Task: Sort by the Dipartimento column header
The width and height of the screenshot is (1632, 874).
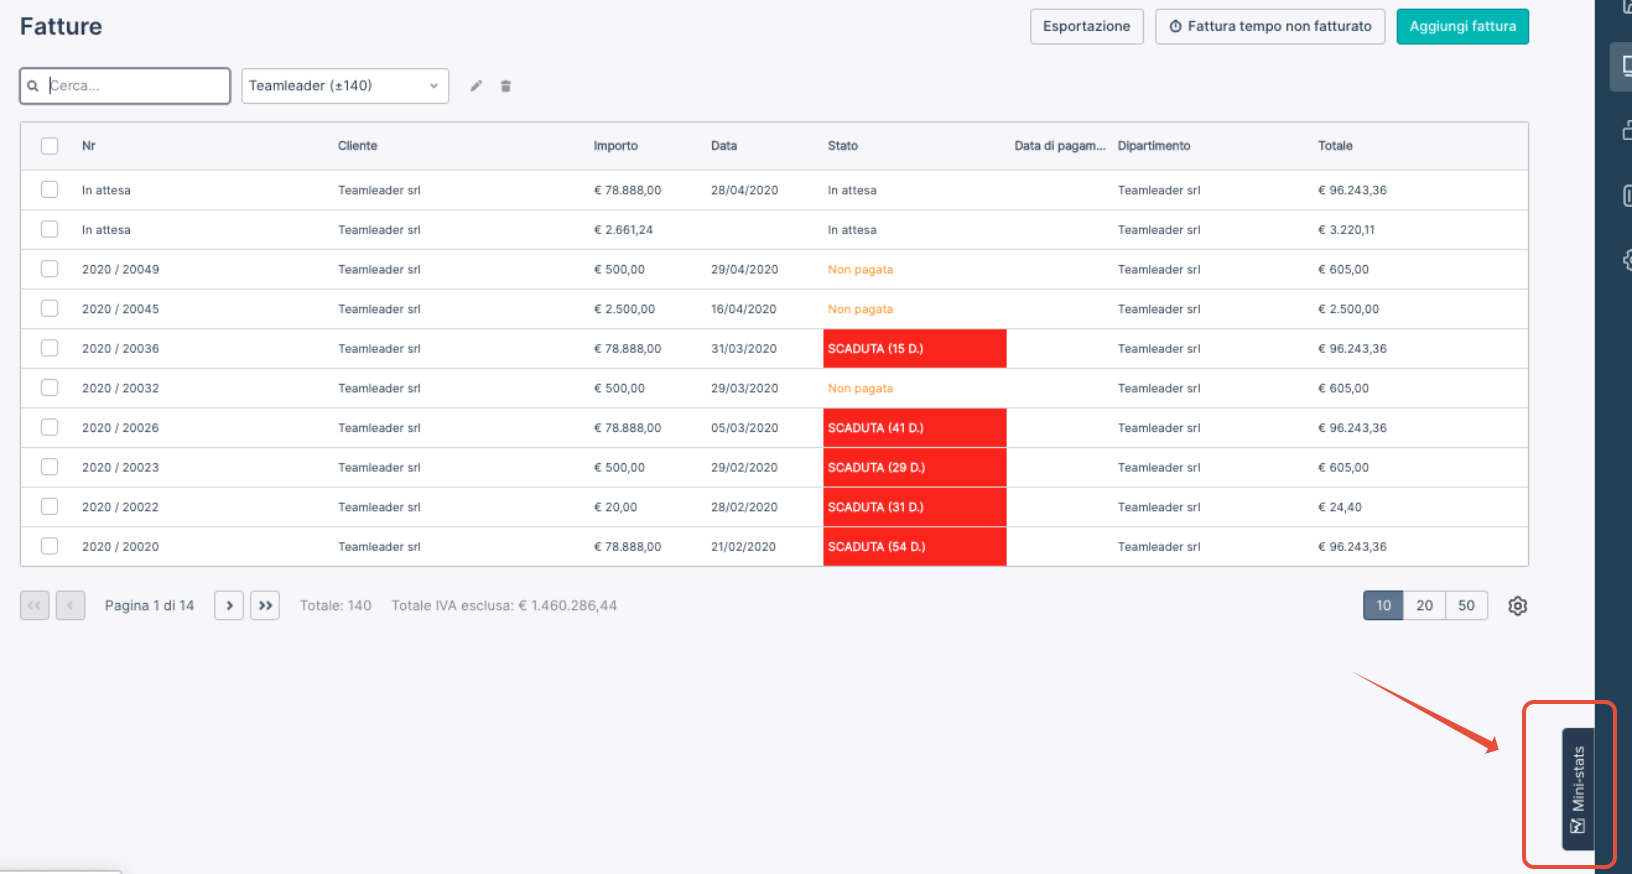Action: click(x=1154, y=146)
